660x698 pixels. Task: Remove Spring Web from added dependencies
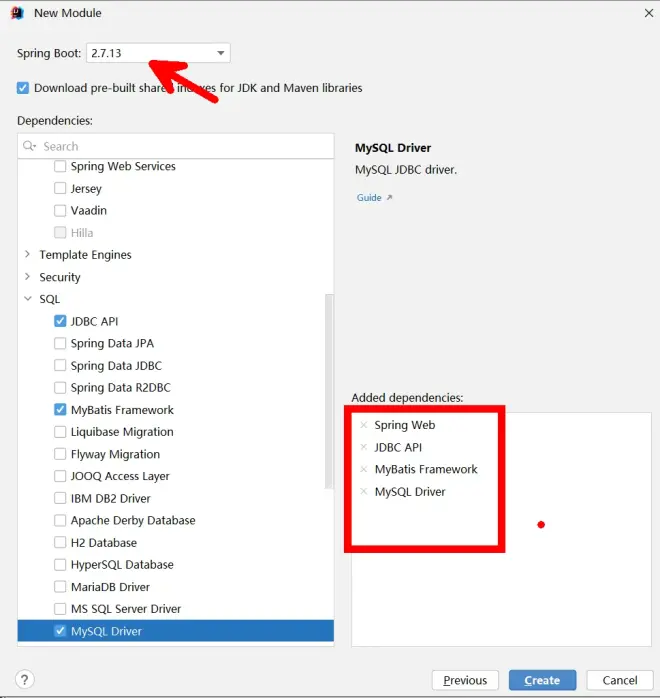tap(364, 425)
